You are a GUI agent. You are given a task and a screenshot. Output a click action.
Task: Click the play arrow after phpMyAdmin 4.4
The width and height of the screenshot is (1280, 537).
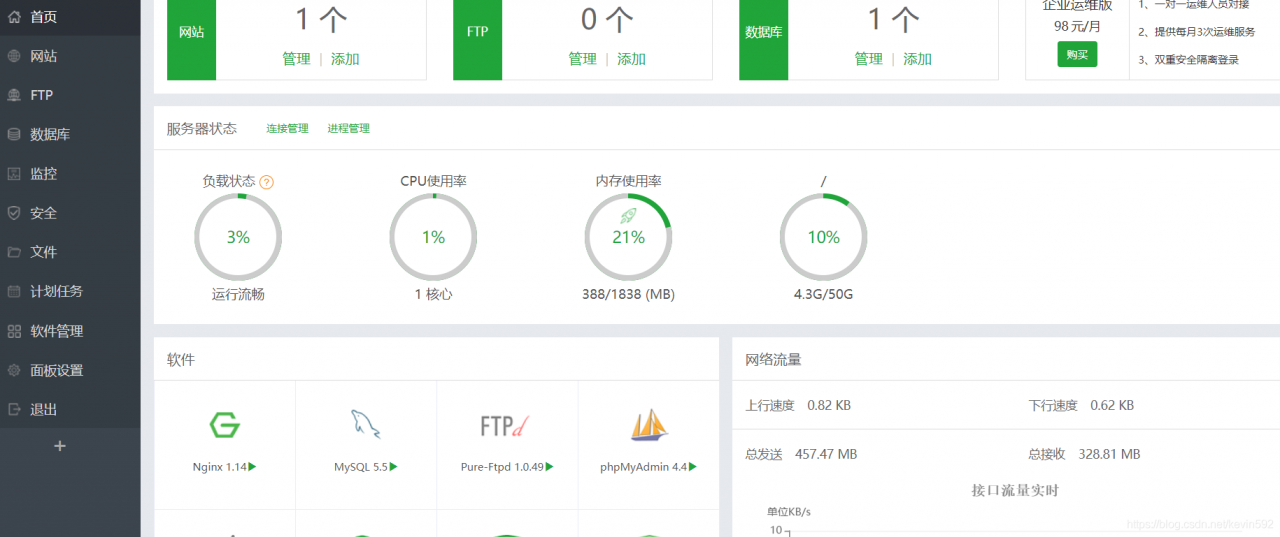(693, 466)
